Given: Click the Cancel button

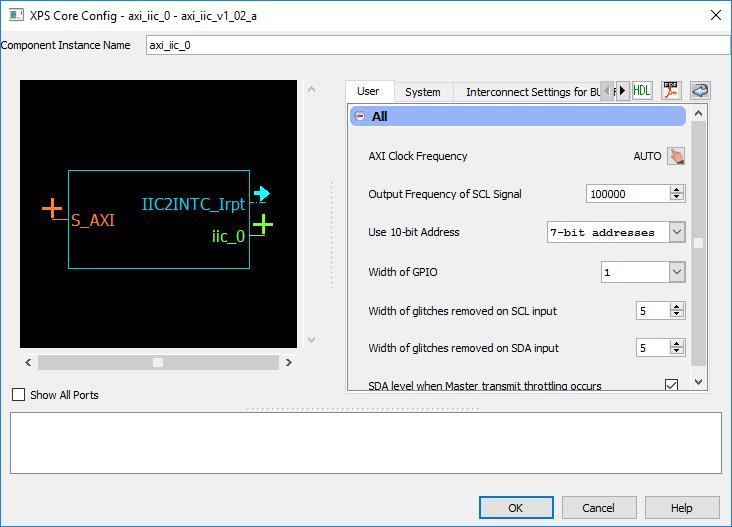Looking at the screenshot, I should pos(598,507).
